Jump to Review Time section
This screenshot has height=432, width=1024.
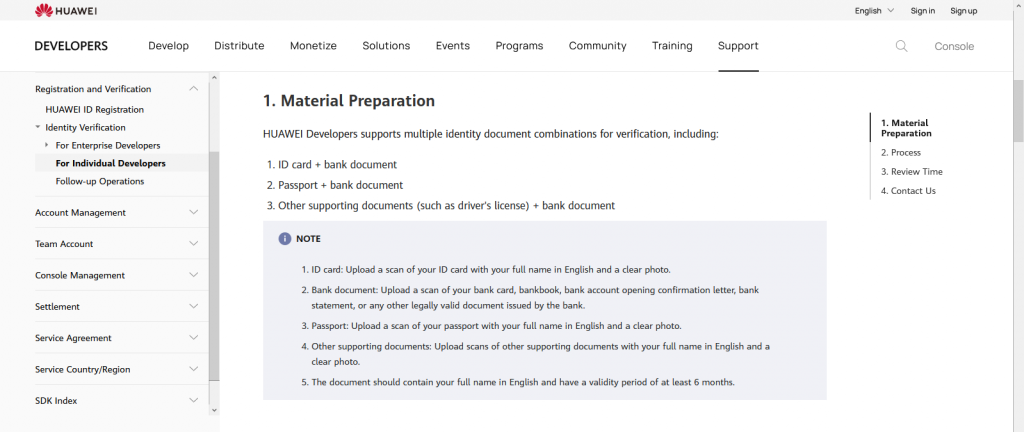tap(912, 172)
